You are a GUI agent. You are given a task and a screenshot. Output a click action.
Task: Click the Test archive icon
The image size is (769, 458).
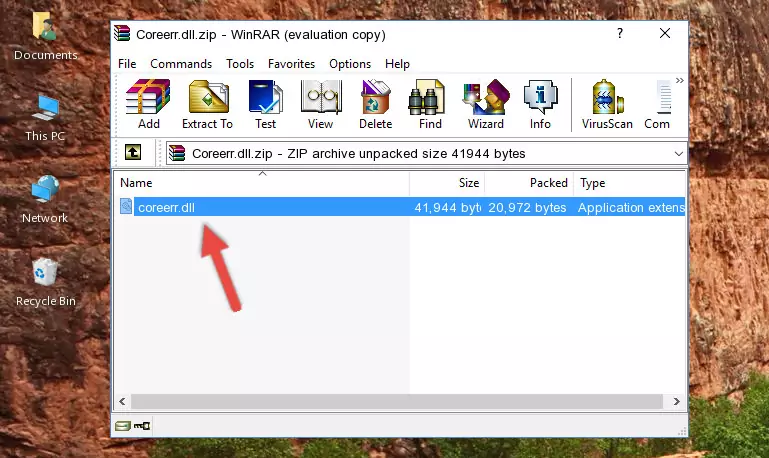265,104
